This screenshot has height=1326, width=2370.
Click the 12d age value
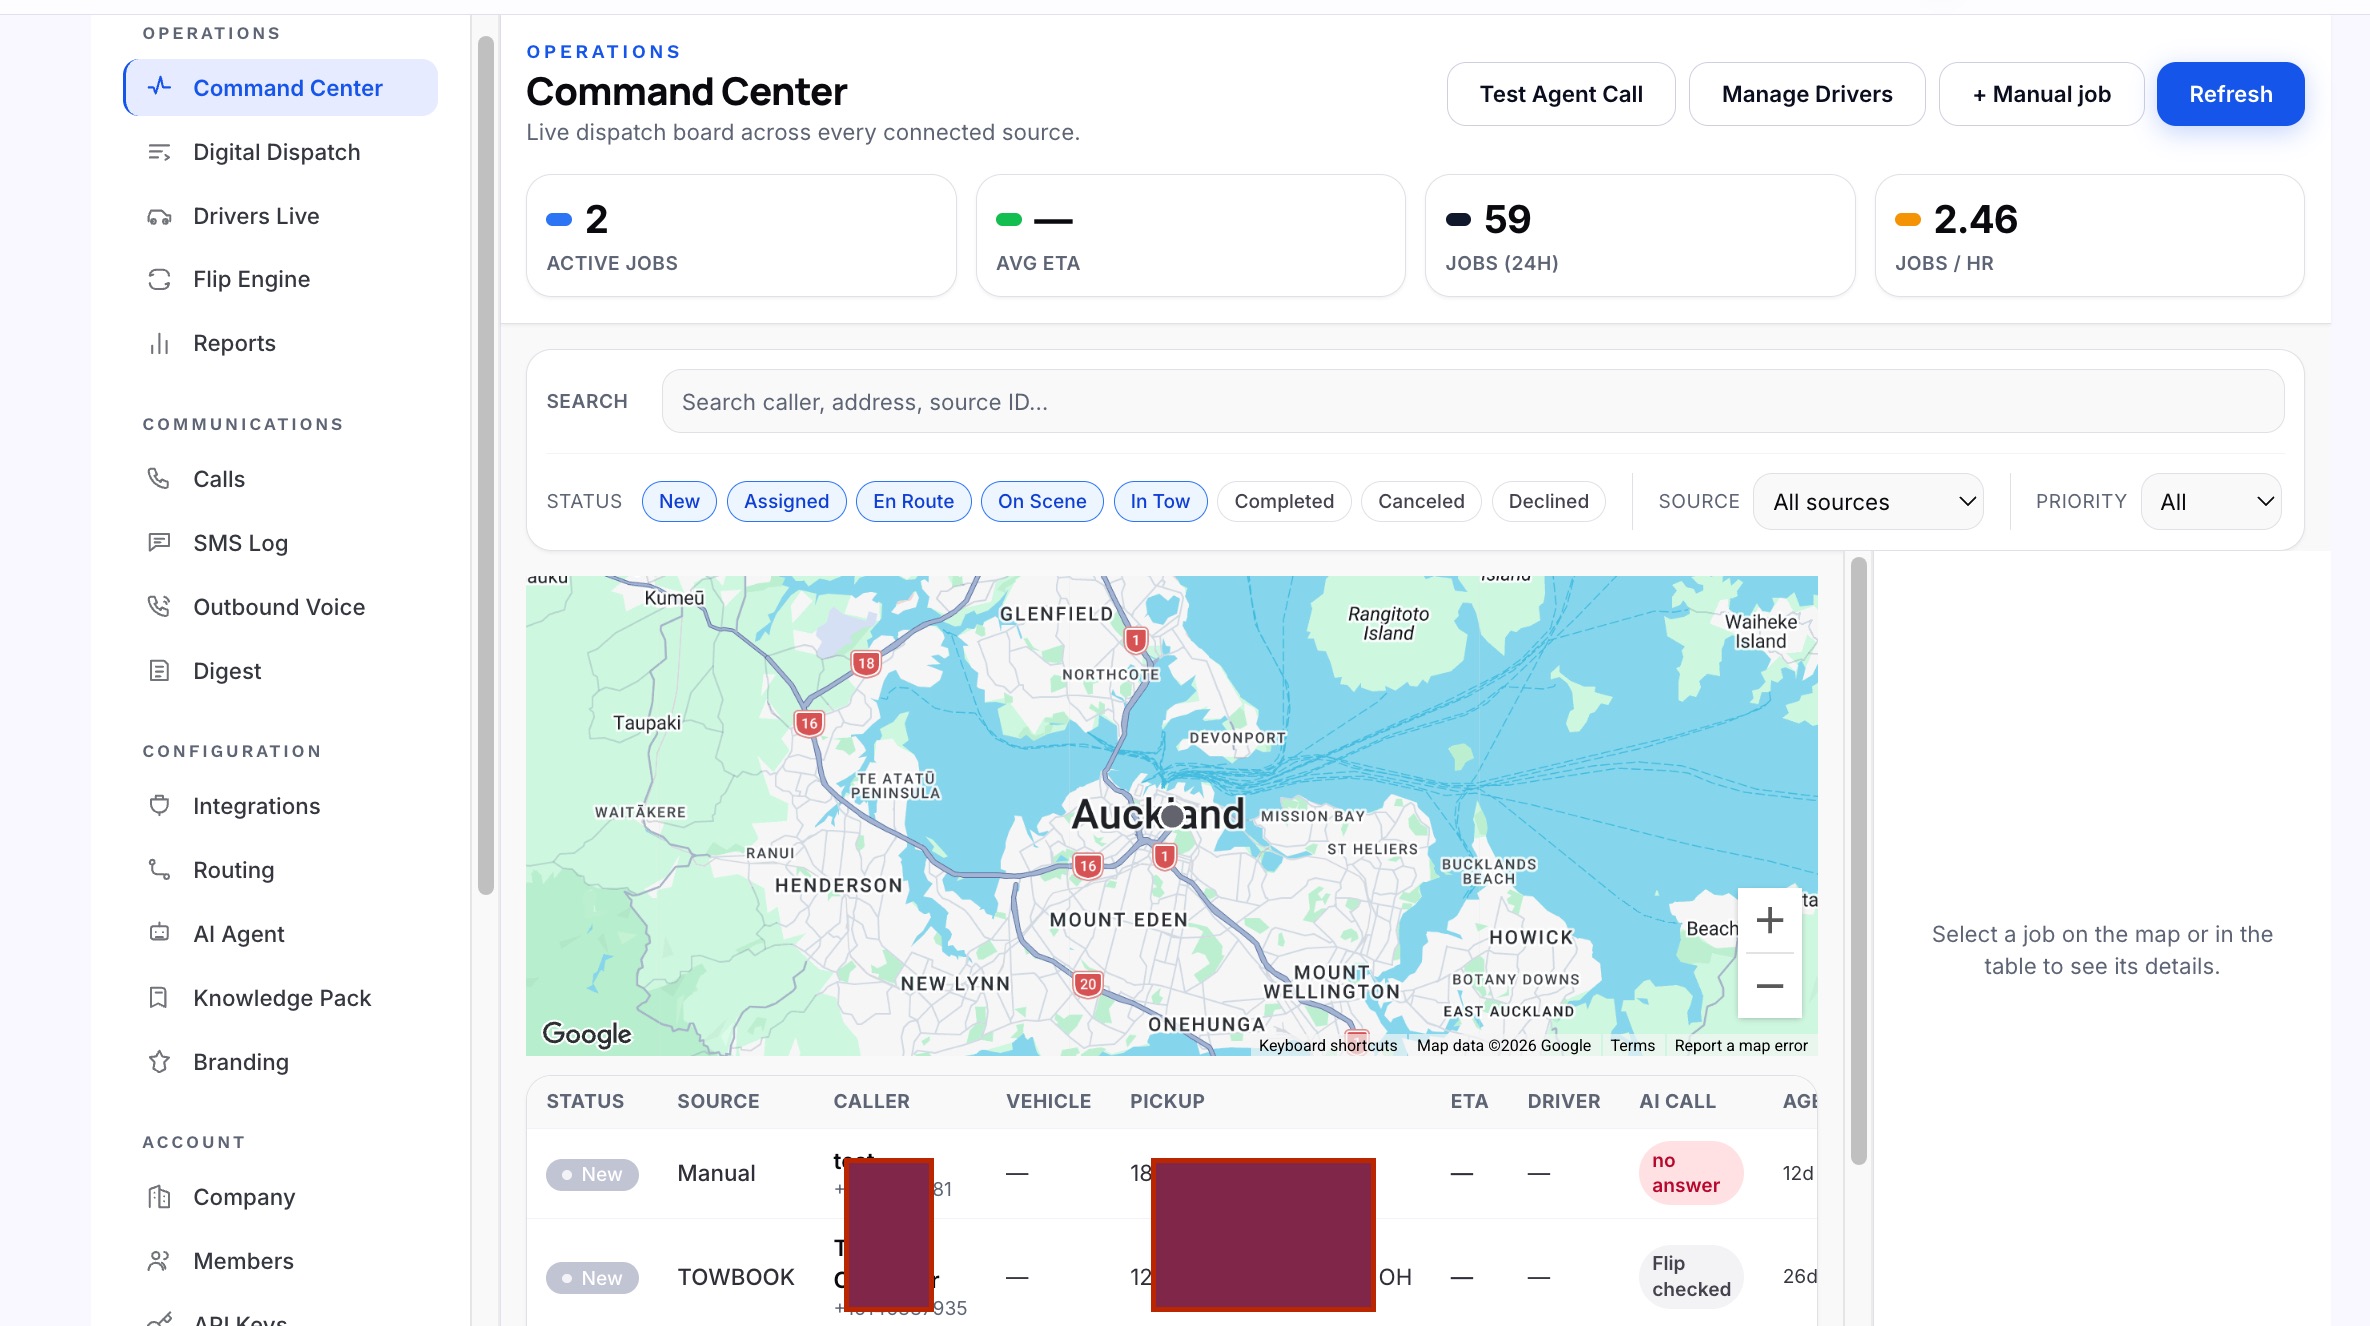[1797, 1173]
